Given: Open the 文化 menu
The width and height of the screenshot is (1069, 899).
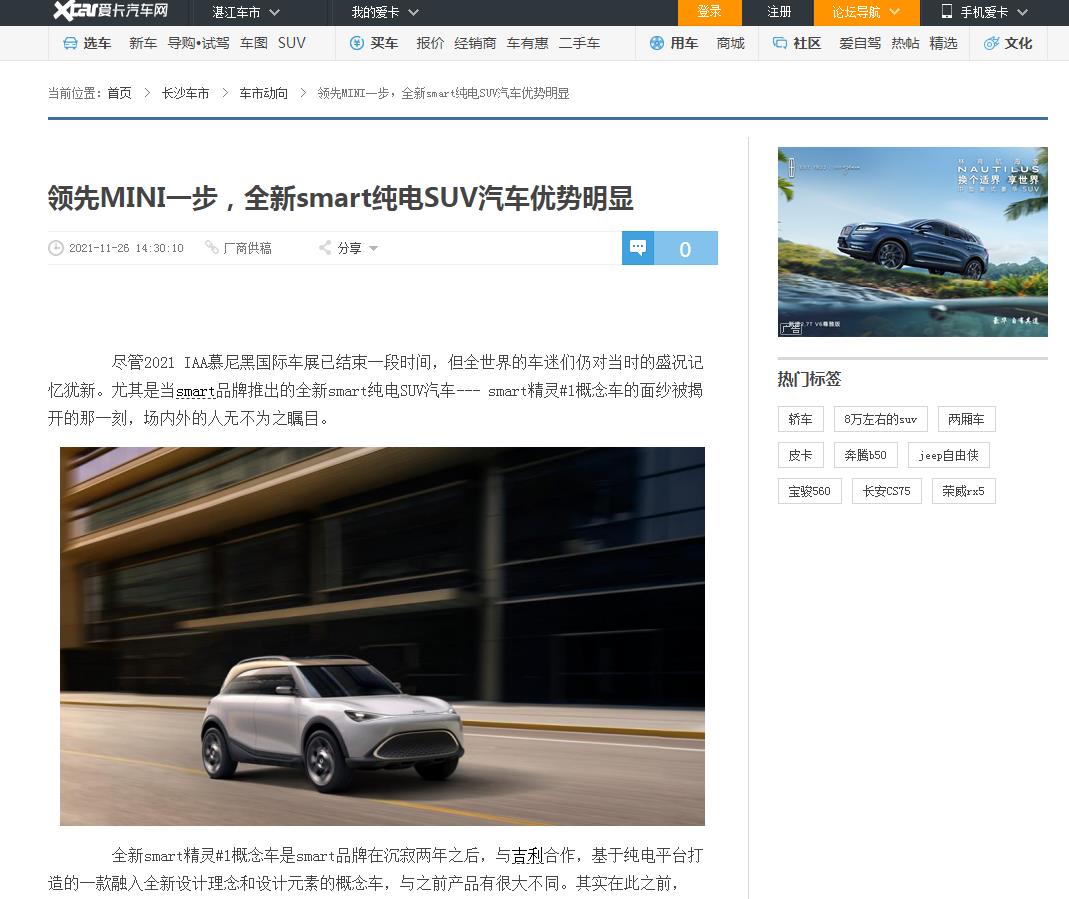Looking at the screenshot, I should coord(1019,44).
